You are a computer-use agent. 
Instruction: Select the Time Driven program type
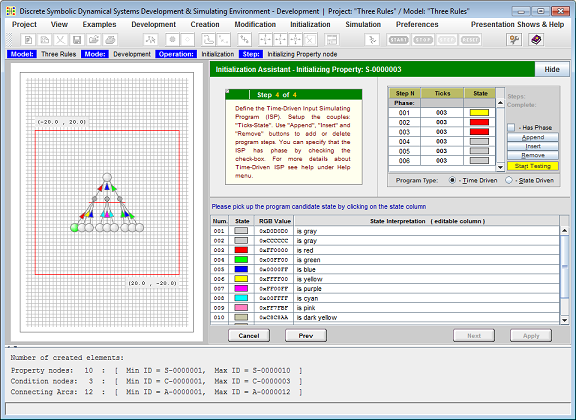pos(452,180)
